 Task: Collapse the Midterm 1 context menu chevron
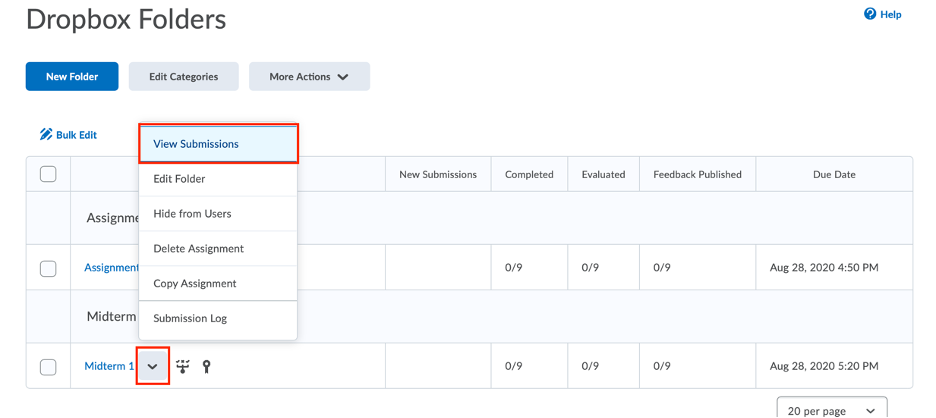[x=153, y=366]
